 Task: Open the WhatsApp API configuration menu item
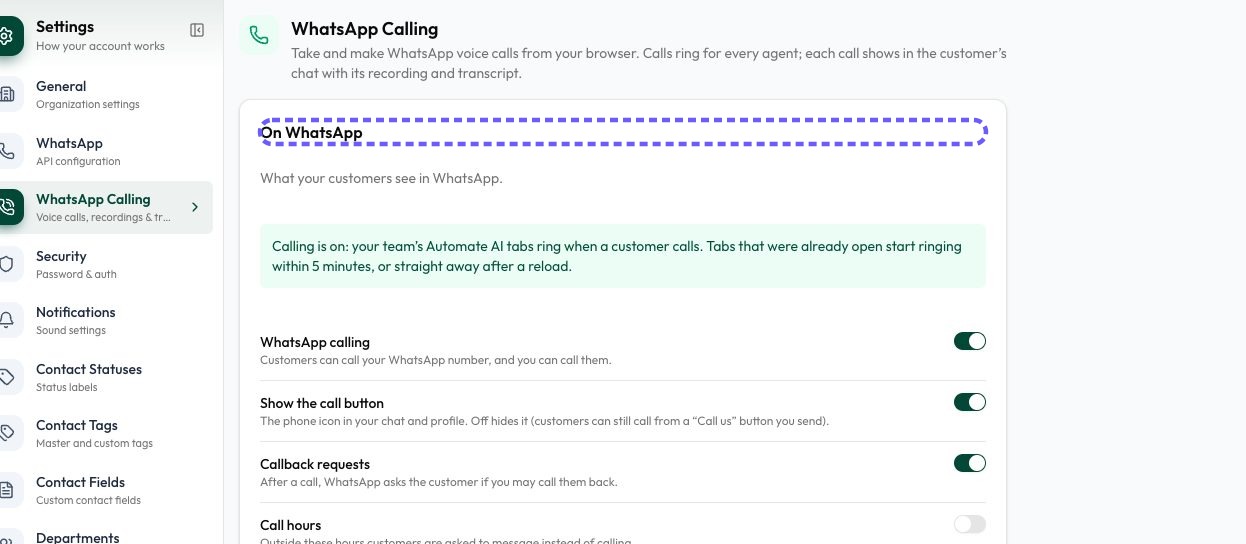pyautogui.click(x=106, y=151)
